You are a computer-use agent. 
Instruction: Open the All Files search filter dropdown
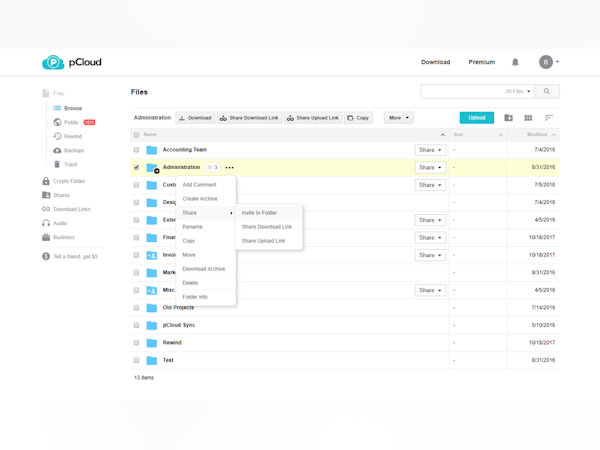click(518, 91)
